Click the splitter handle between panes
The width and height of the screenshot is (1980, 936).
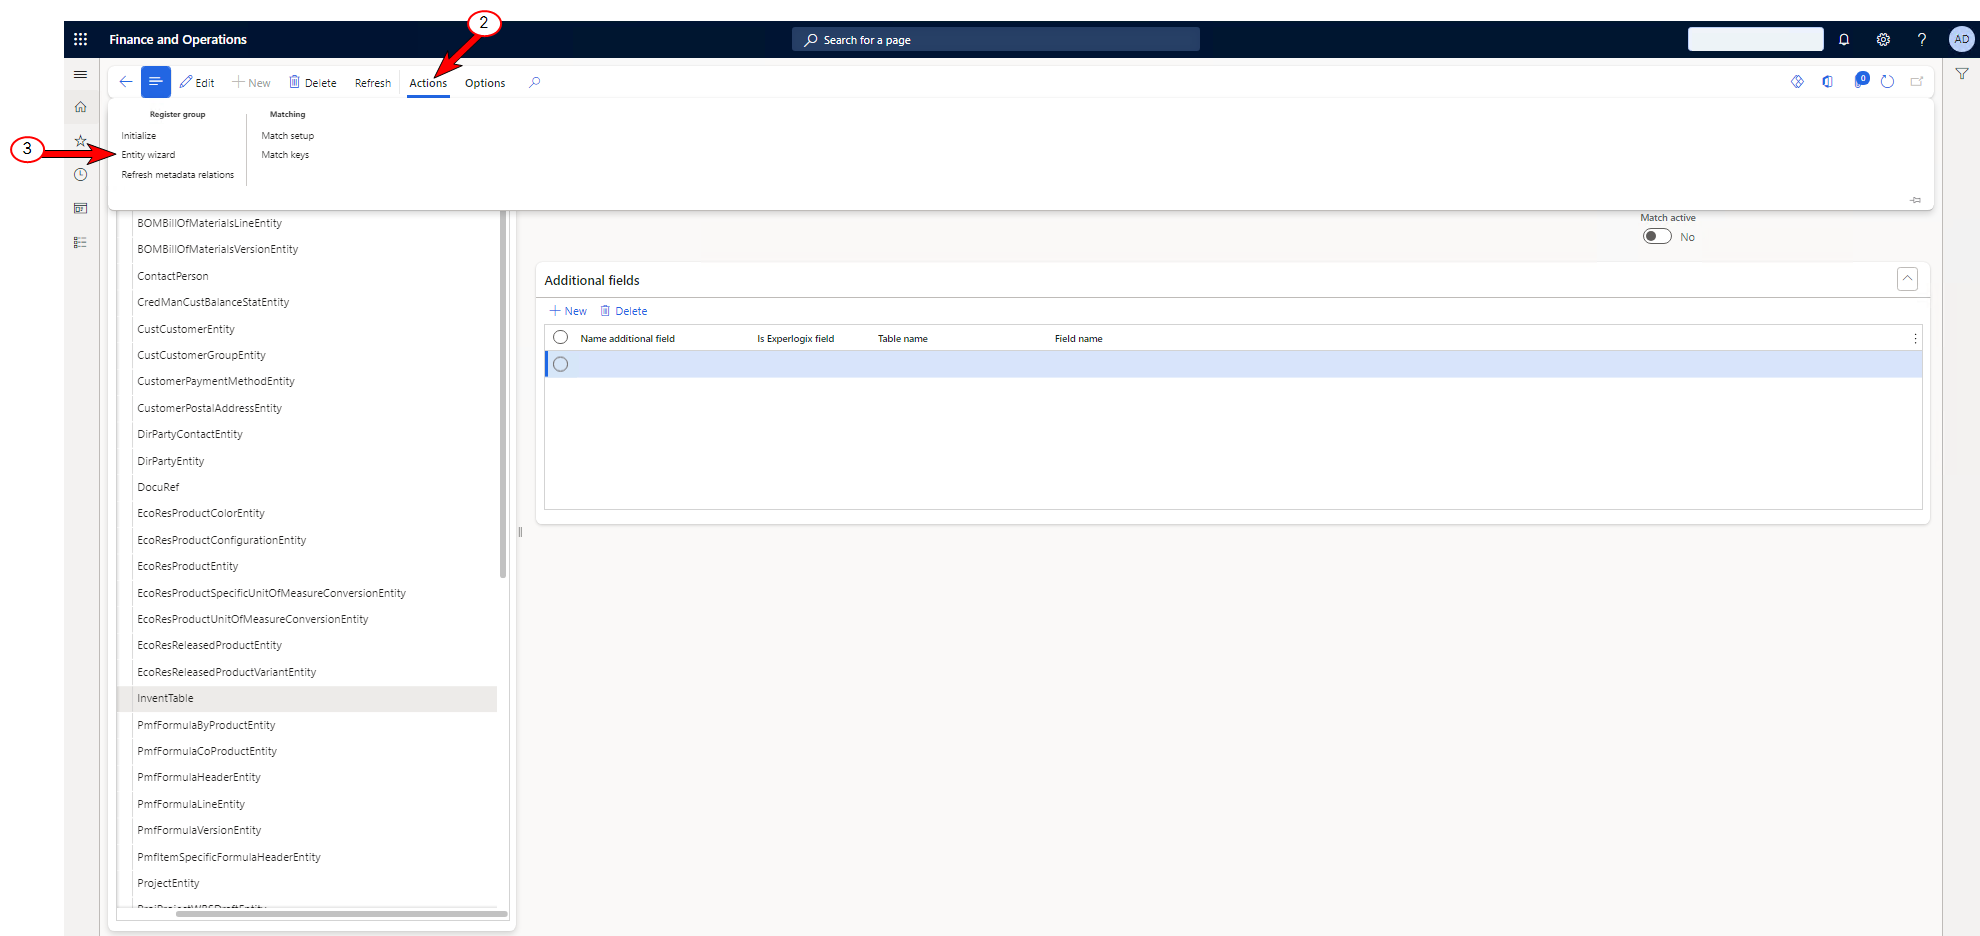520,532
